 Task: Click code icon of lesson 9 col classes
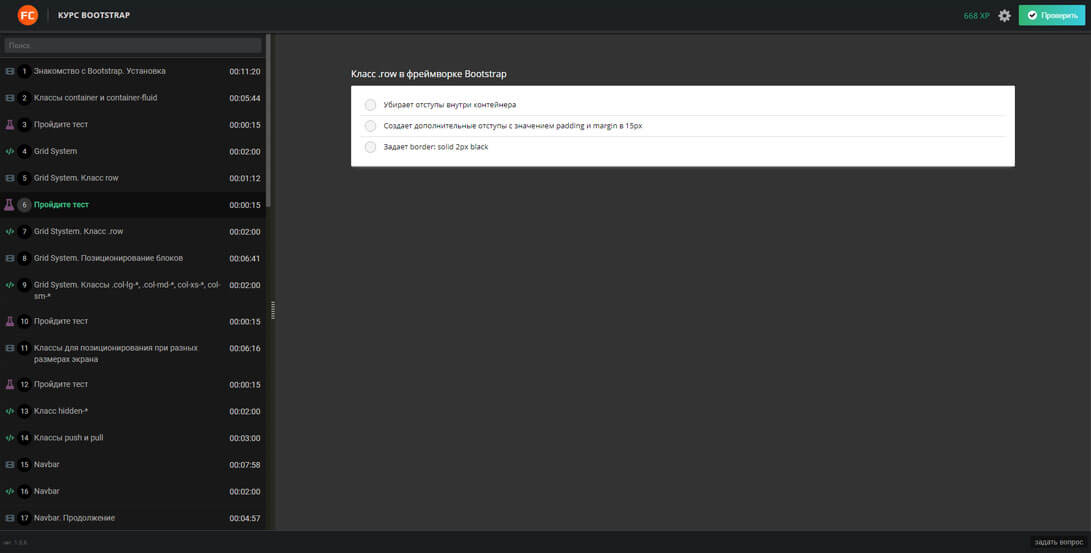10,285
